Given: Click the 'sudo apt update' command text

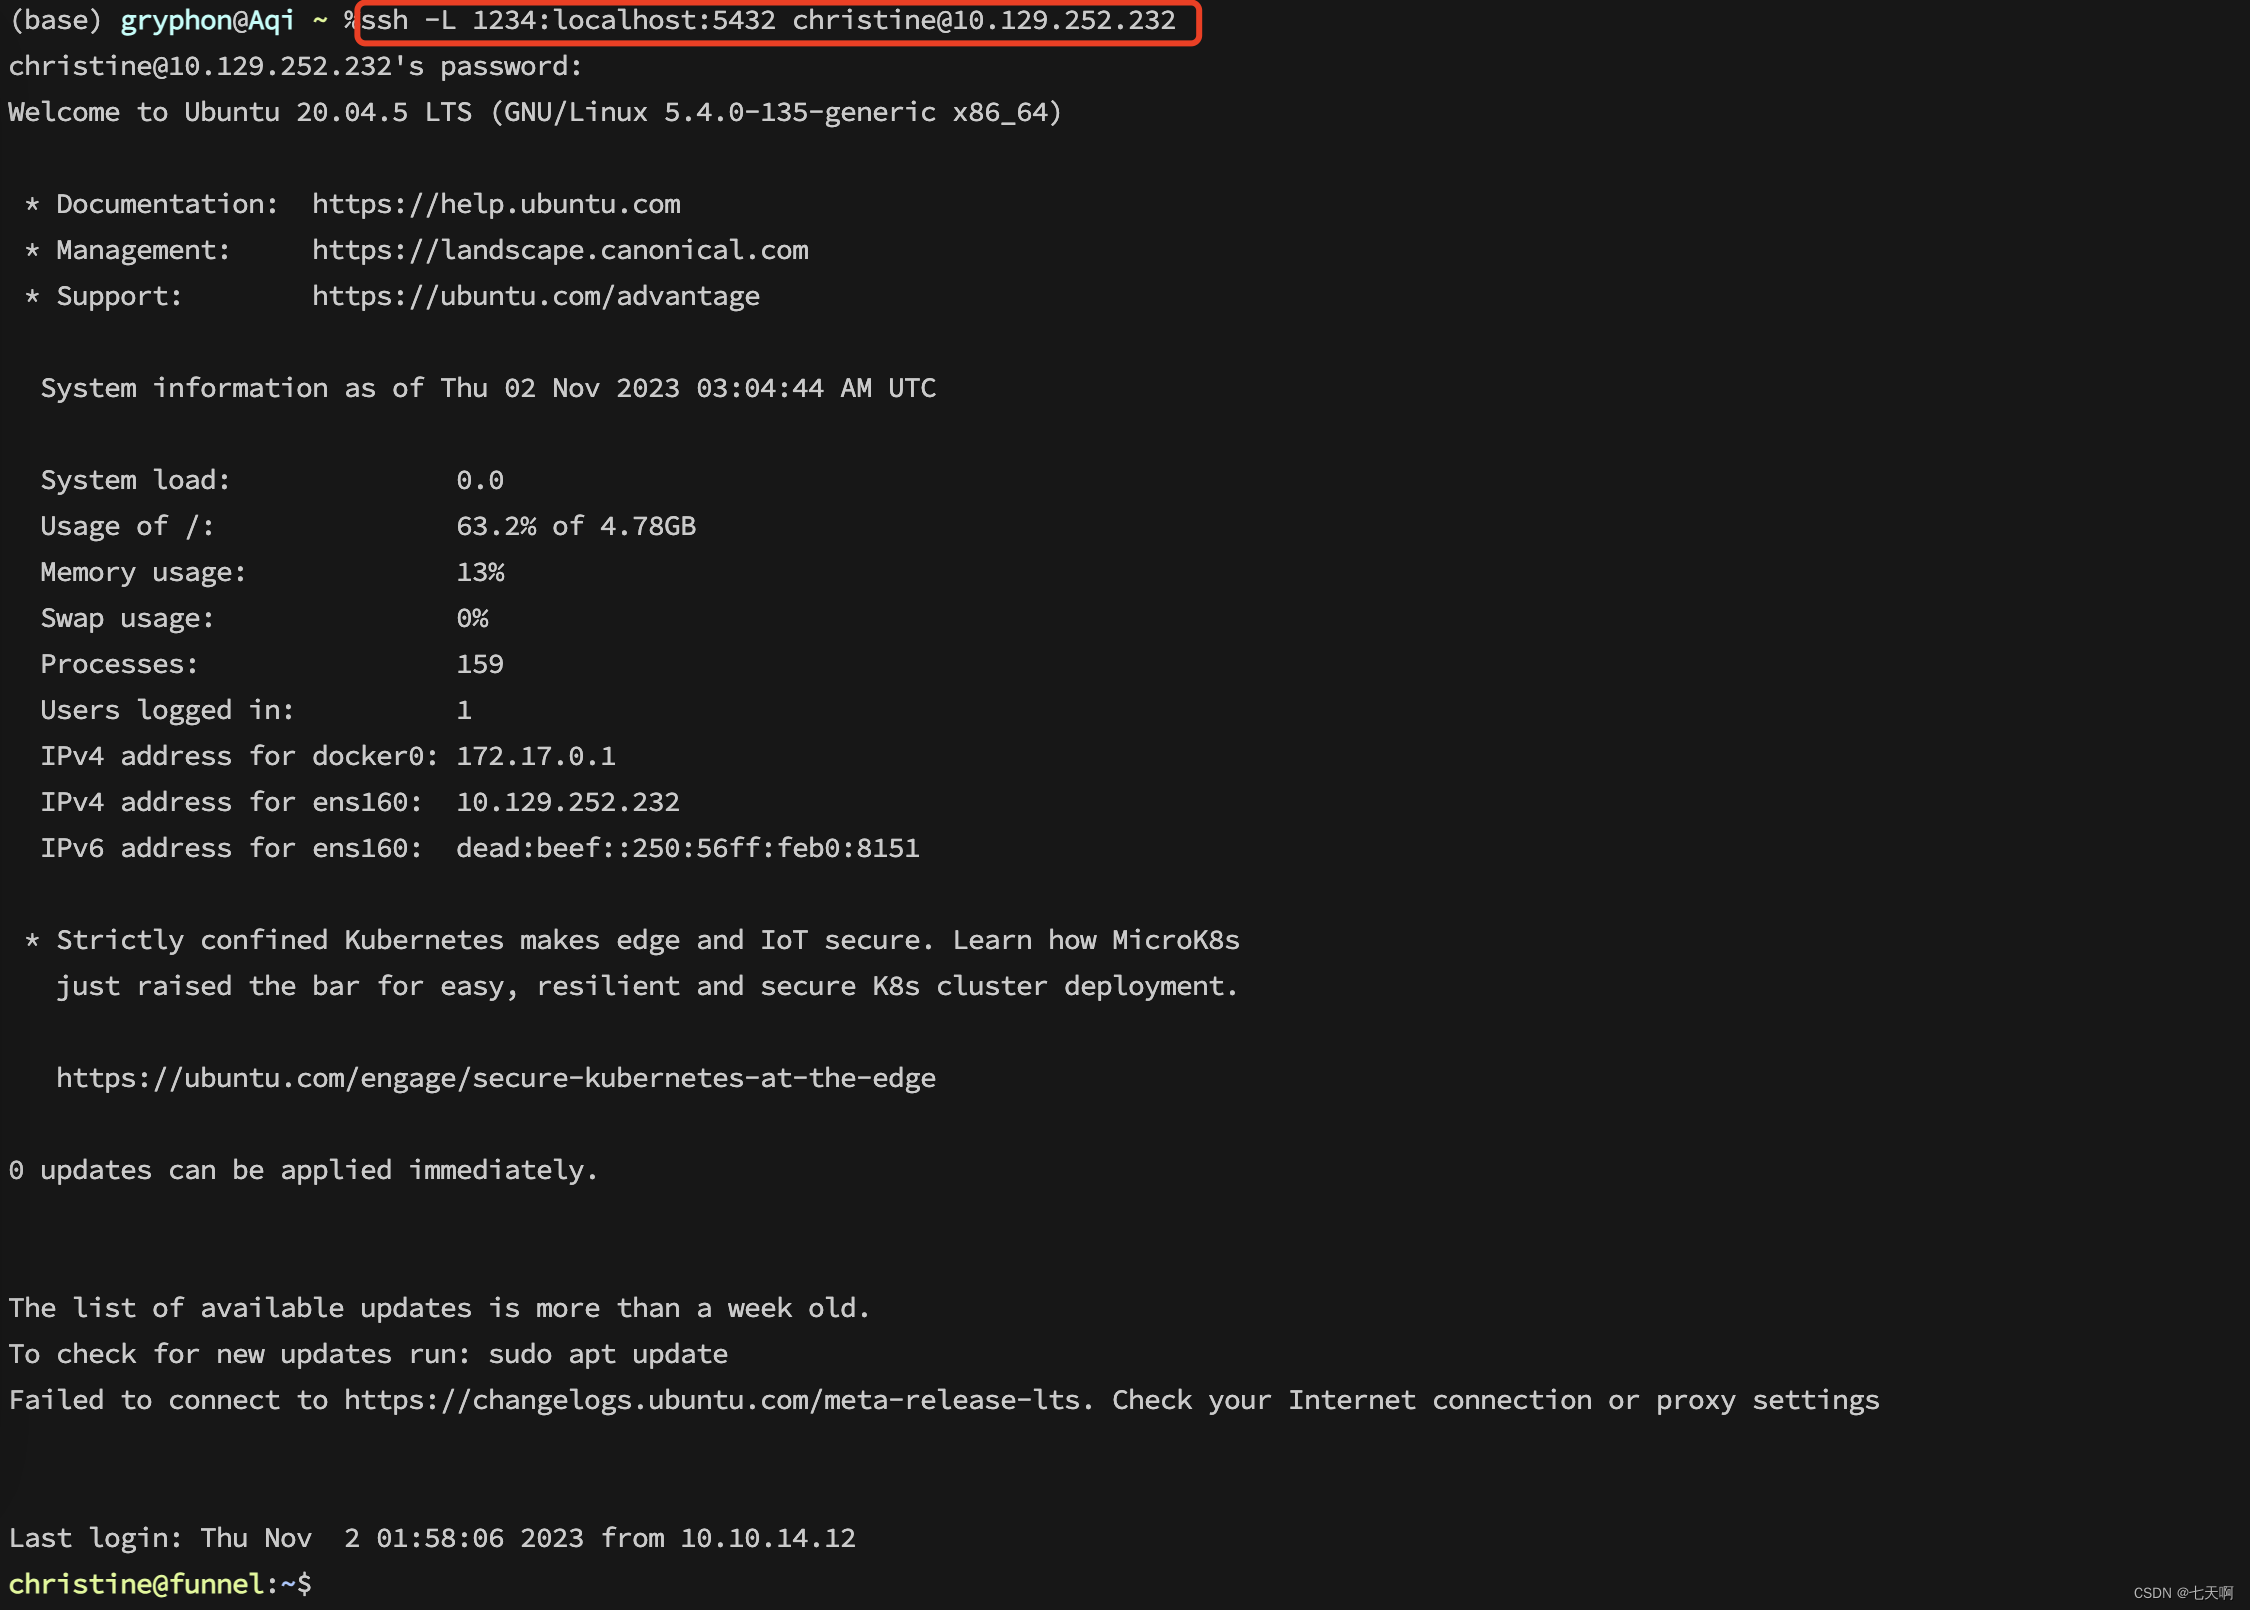Looking at the screenshot, I should point(607,1354).
